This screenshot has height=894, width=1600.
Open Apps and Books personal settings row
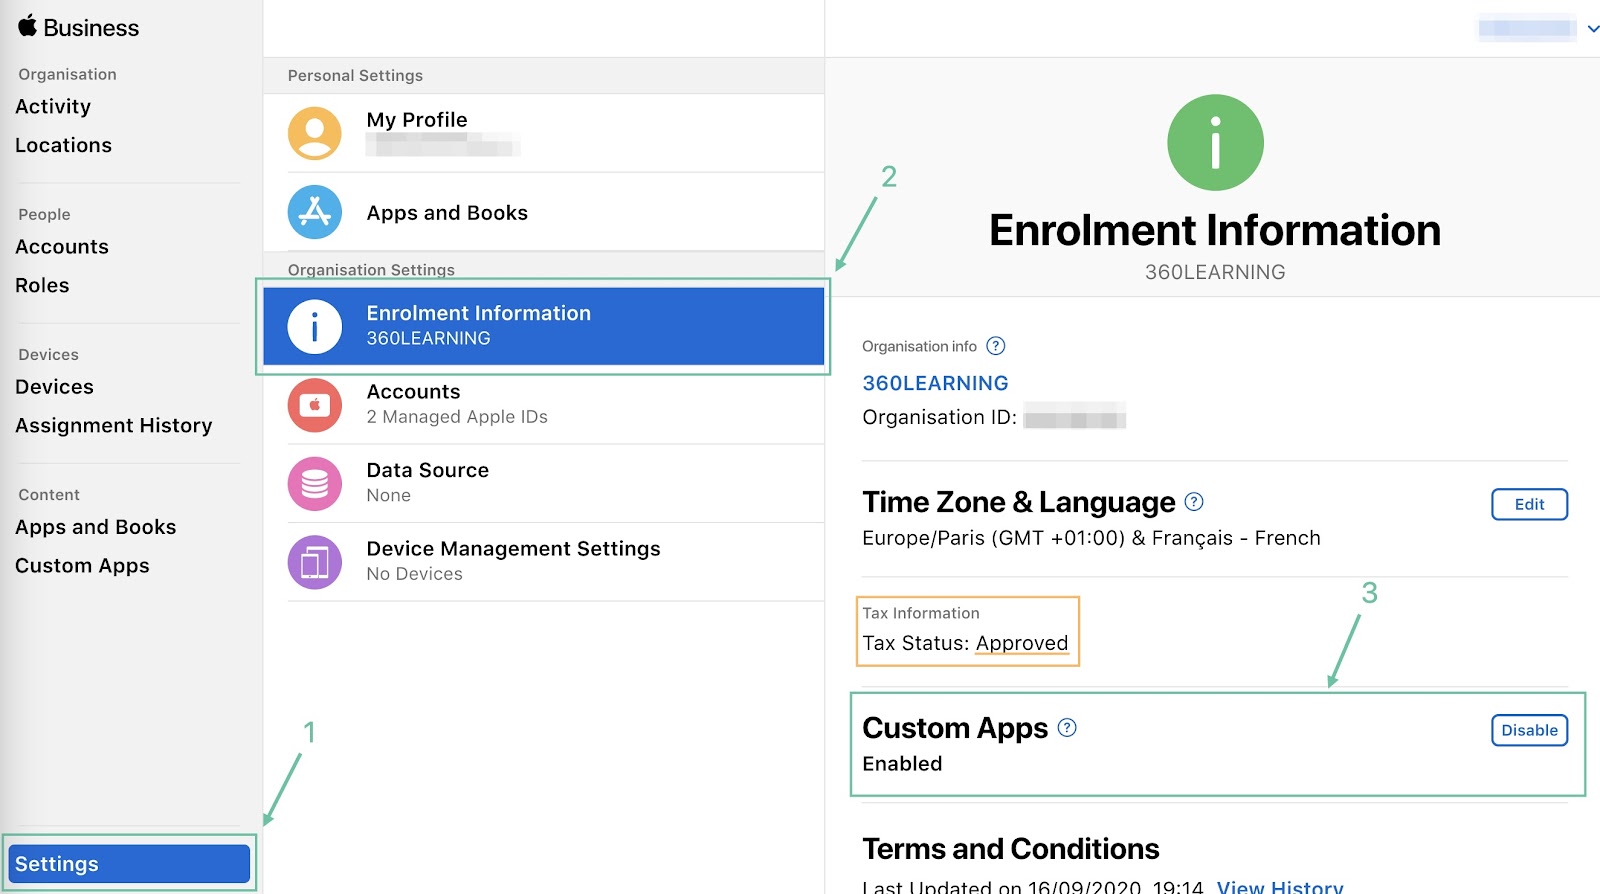544,212
